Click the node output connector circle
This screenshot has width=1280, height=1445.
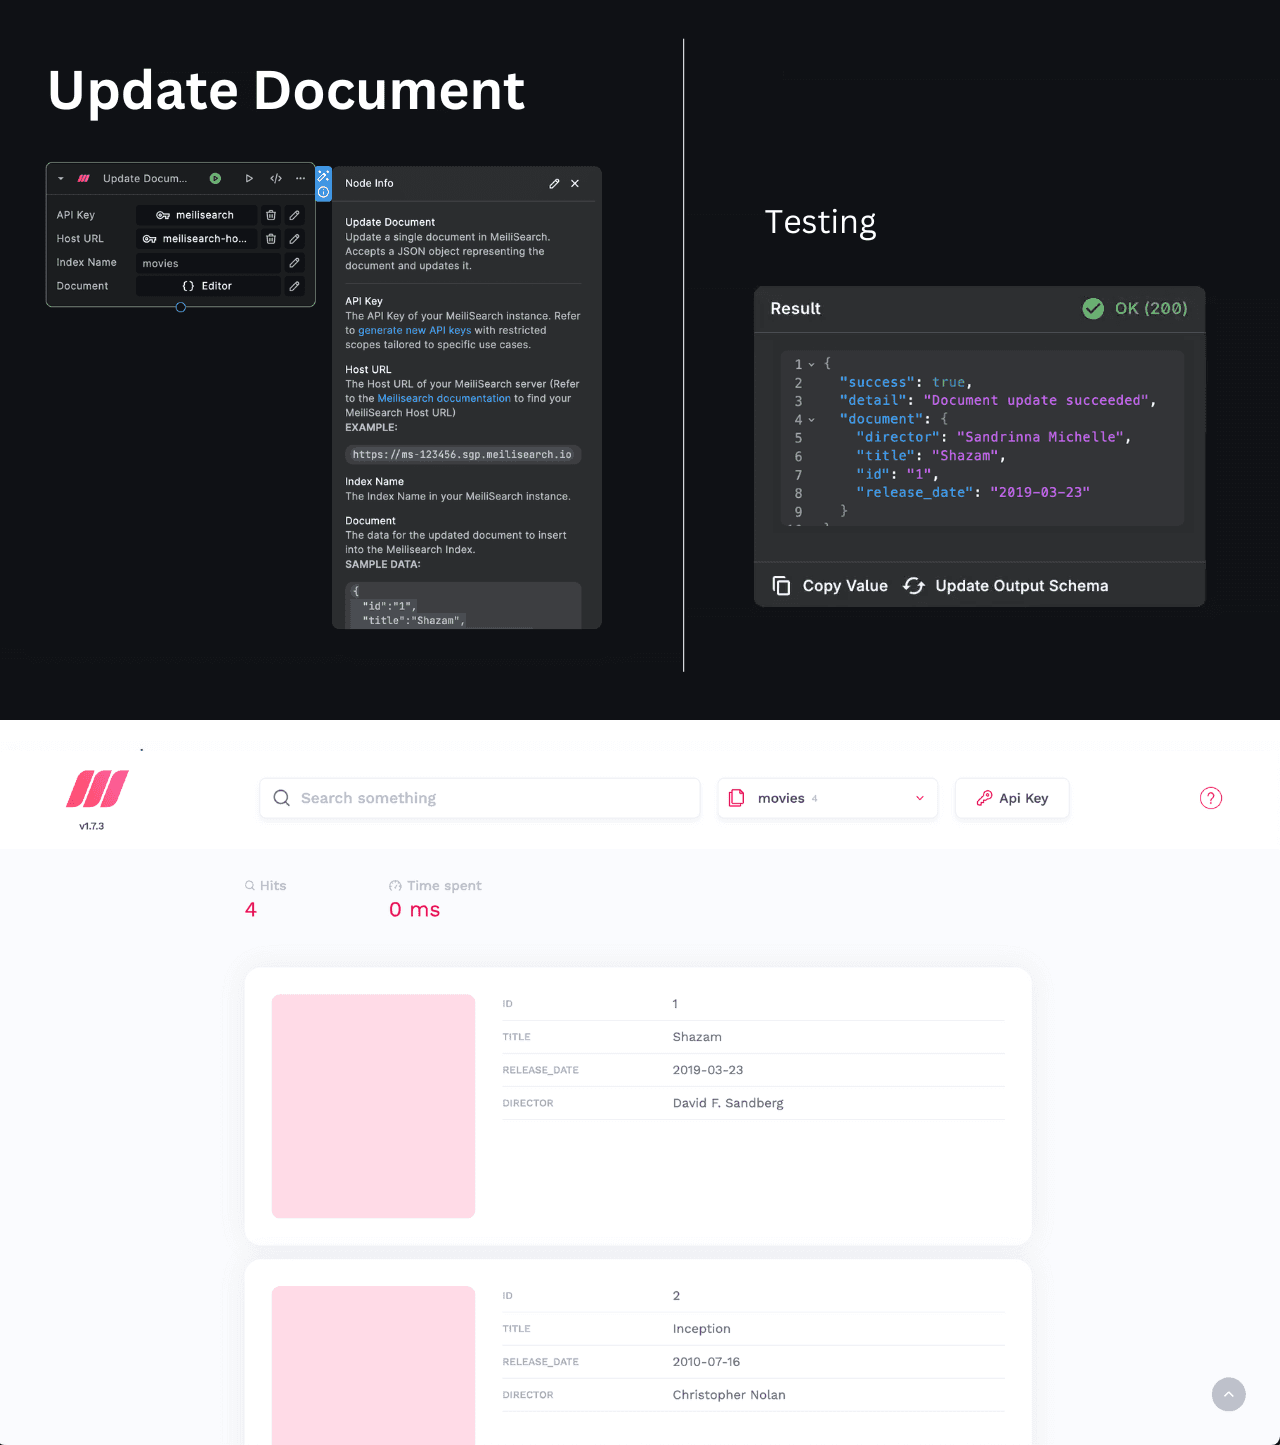181,307
